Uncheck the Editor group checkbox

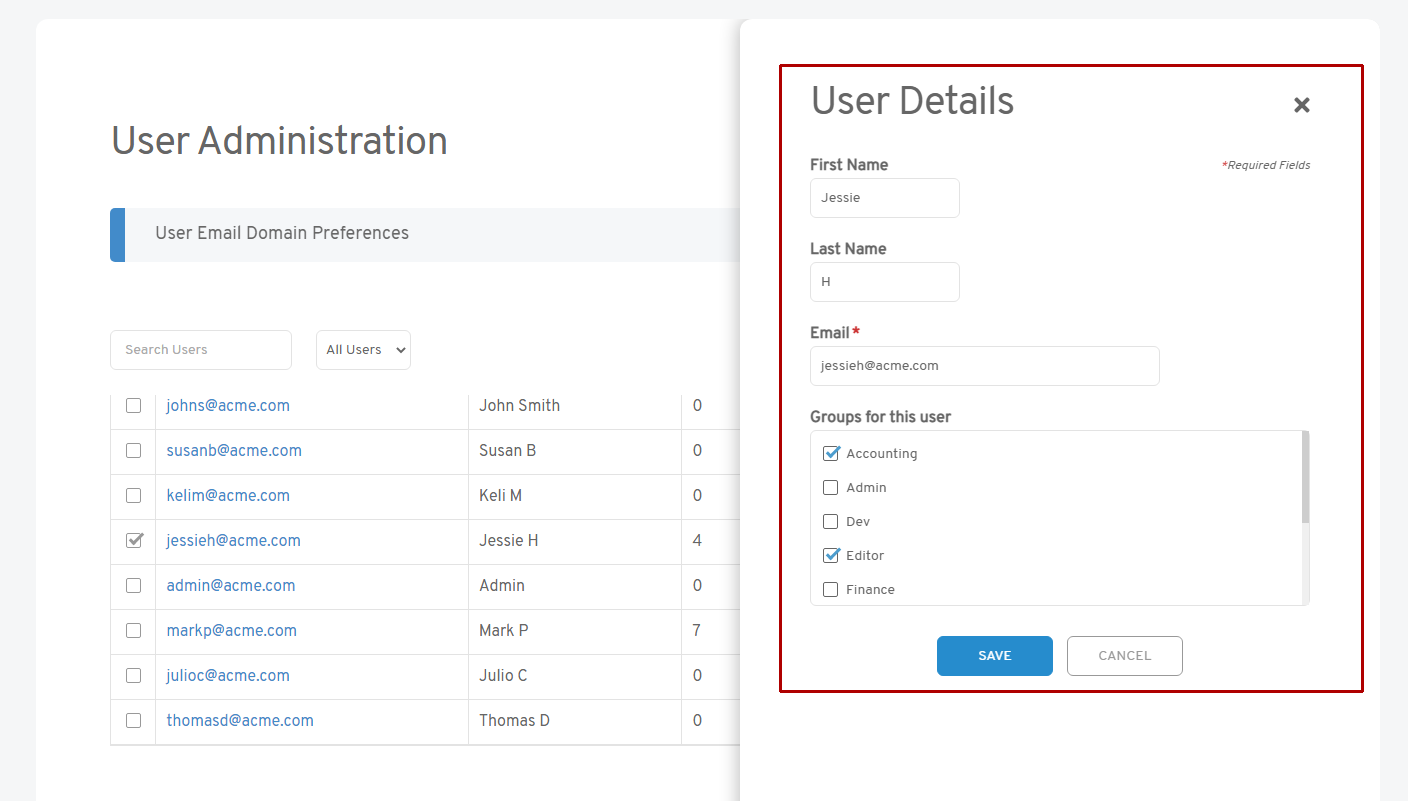pyautogui.click(x=830, y=556)
